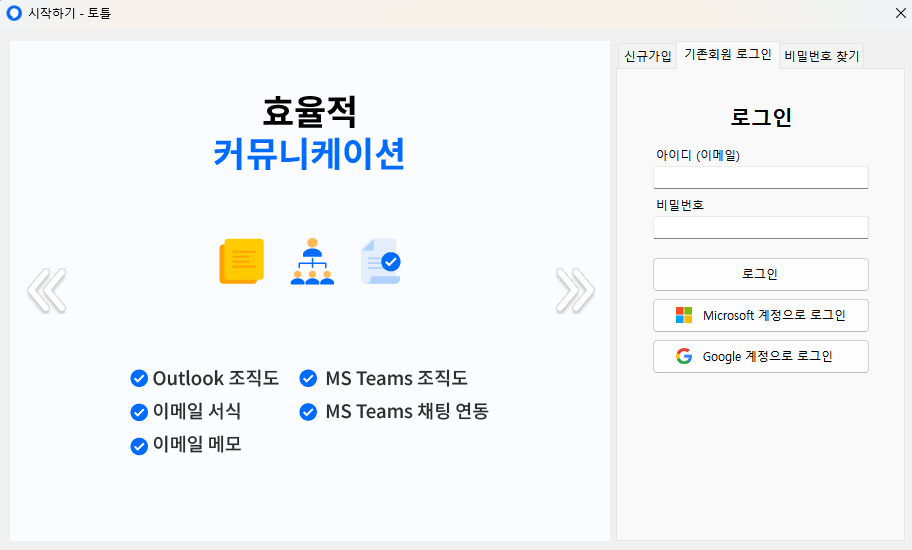Sign in with Microsoft 계정으로 로그인 button

pos(760,315)
